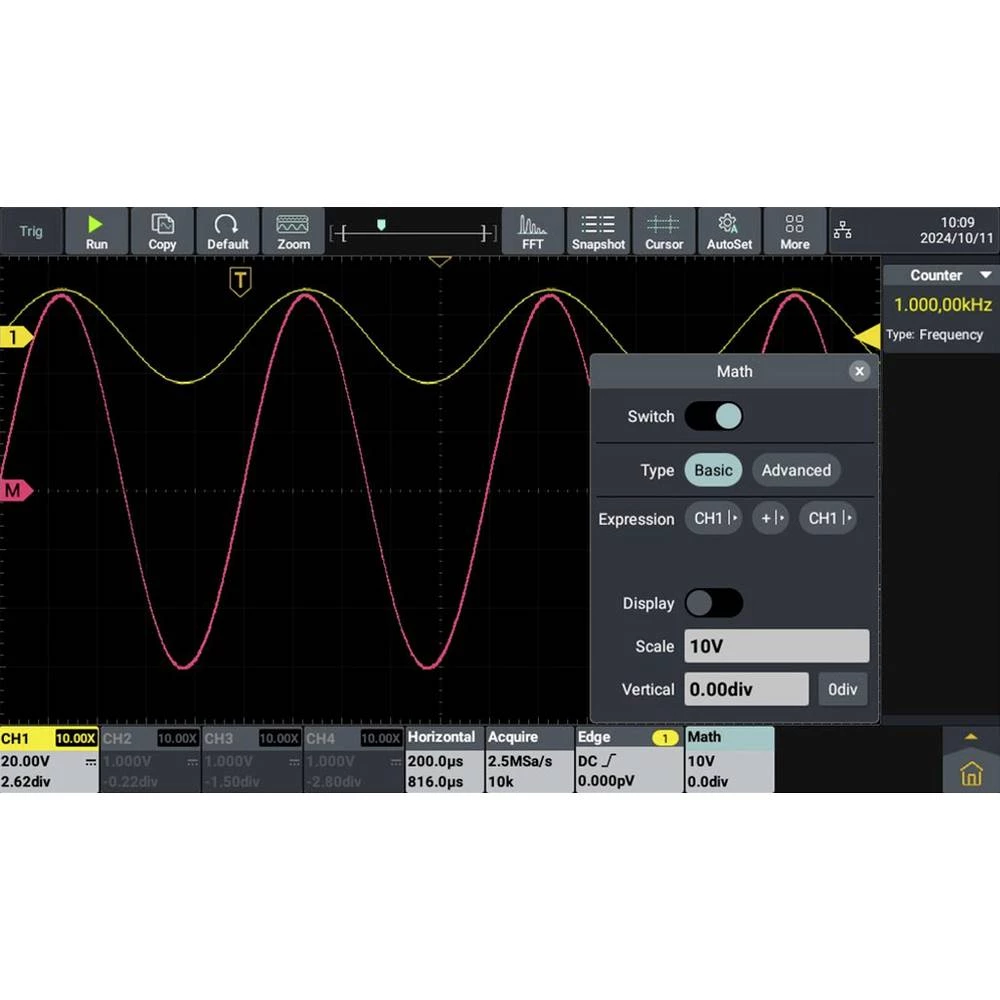The height and width of the screenshot is (1000, 1000).
Task: Open the Zoom waveform tool
Action: [x=293, y=231]
